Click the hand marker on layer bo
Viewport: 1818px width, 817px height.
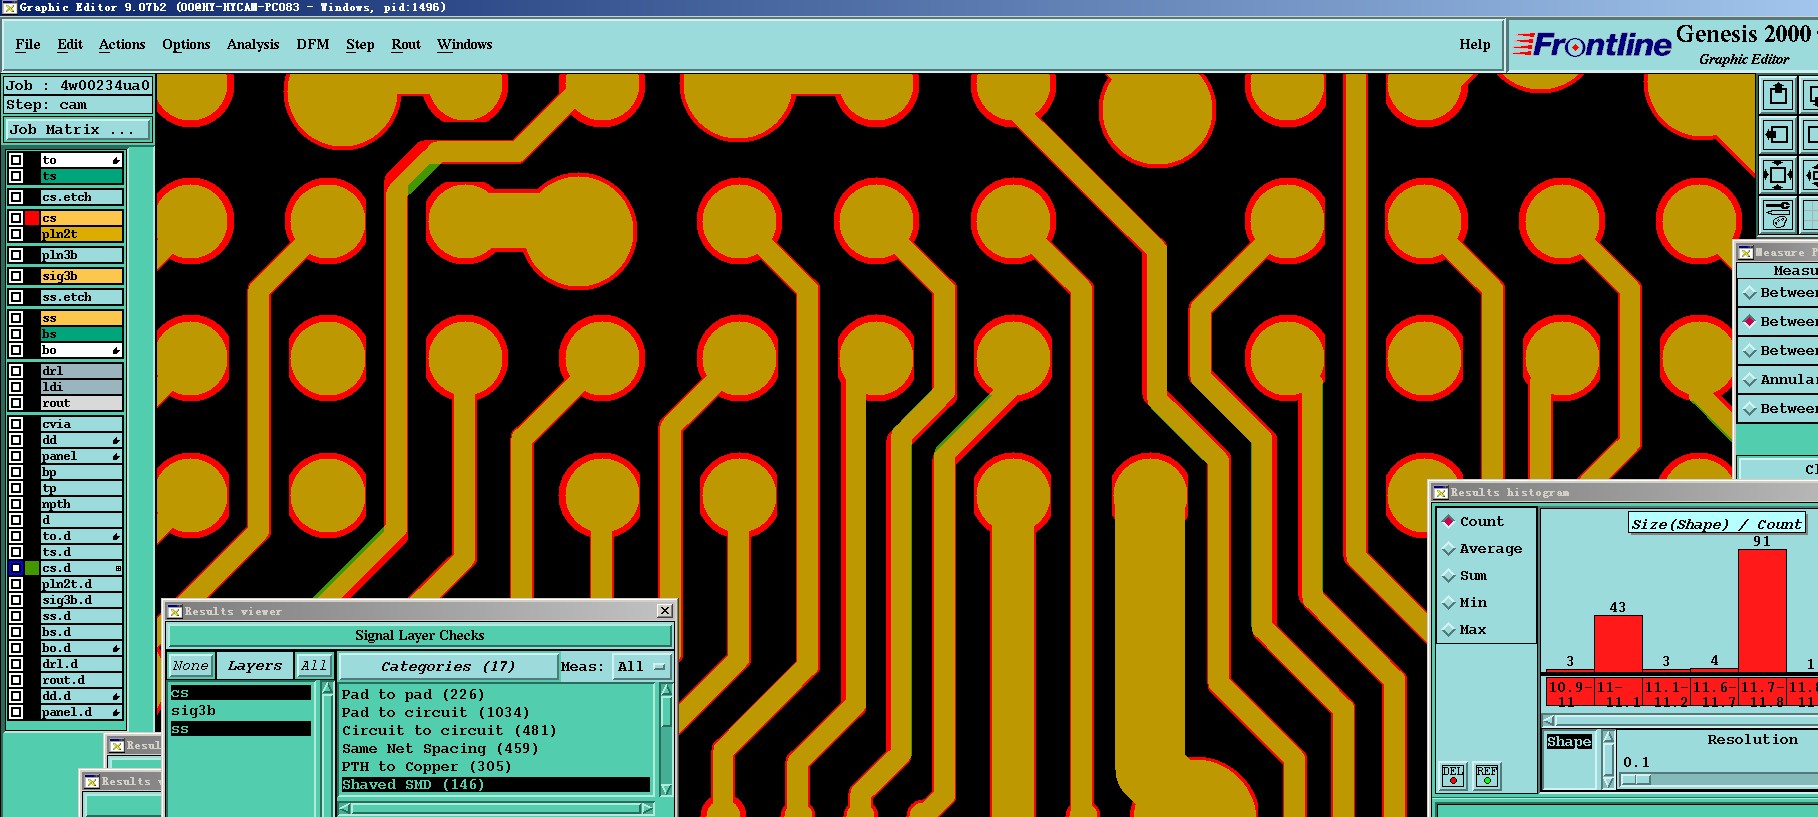(117, 351)
